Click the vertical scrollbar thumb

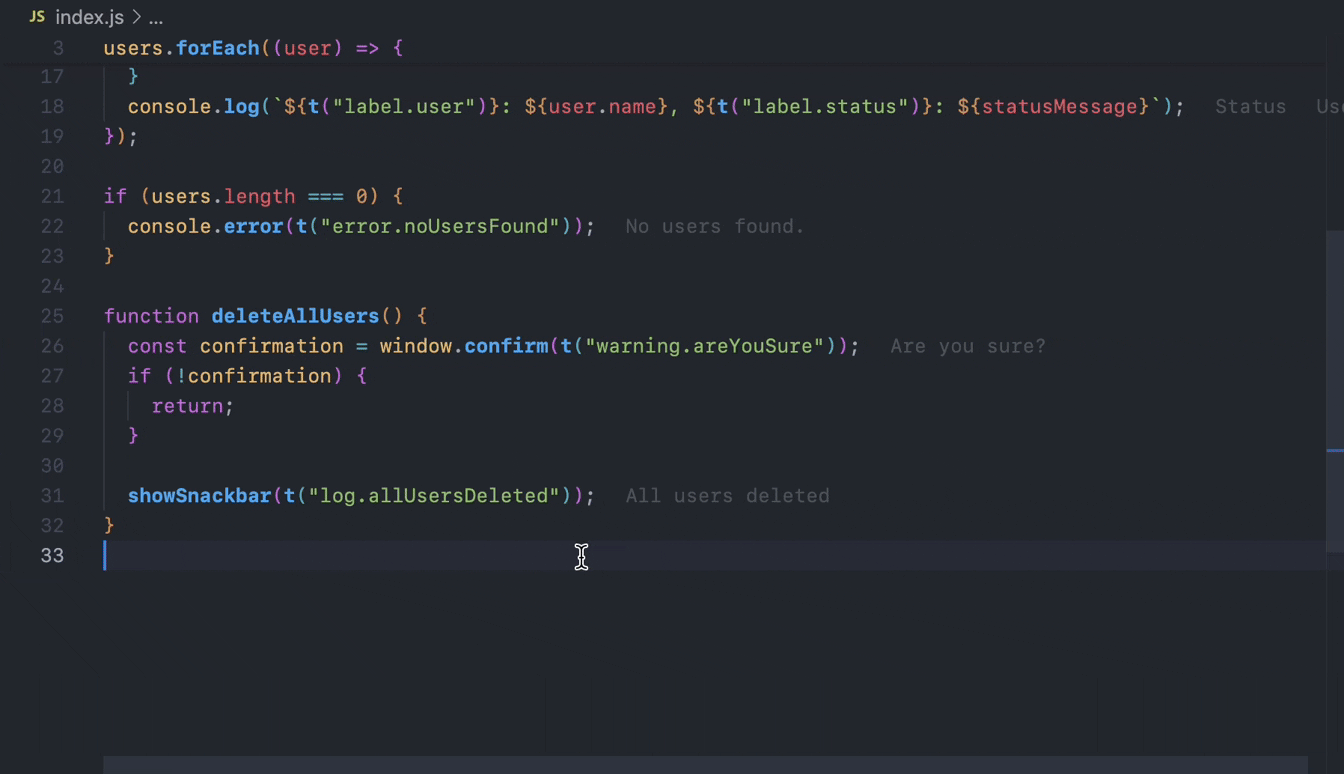pos(1335,390)
